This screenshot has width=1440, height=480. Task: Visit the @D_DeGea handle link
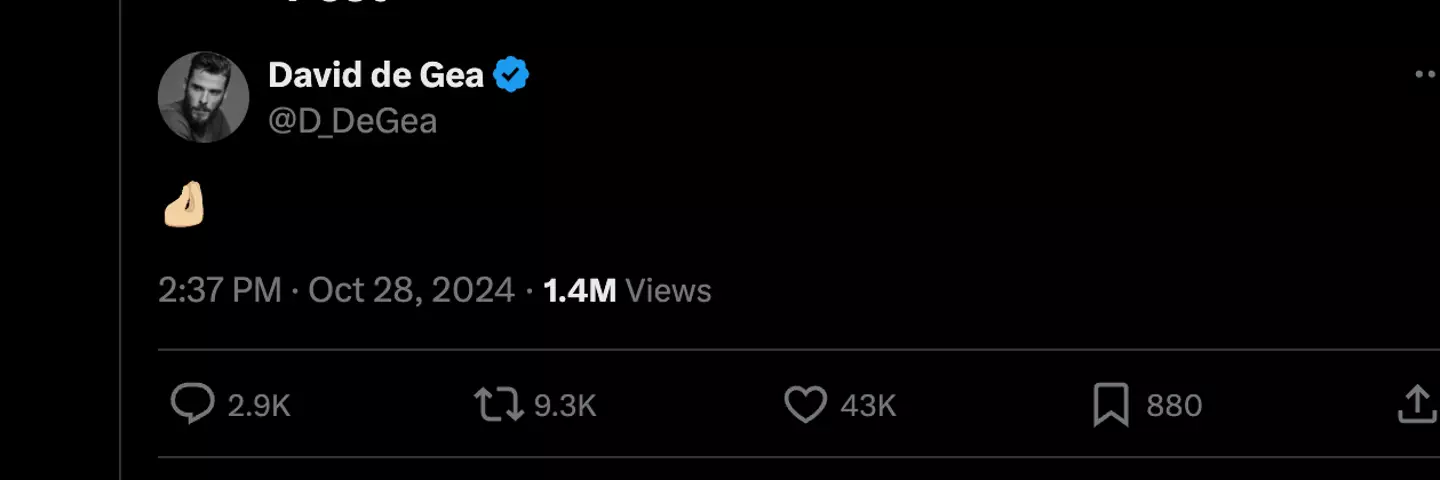click(x=352, y=121)
